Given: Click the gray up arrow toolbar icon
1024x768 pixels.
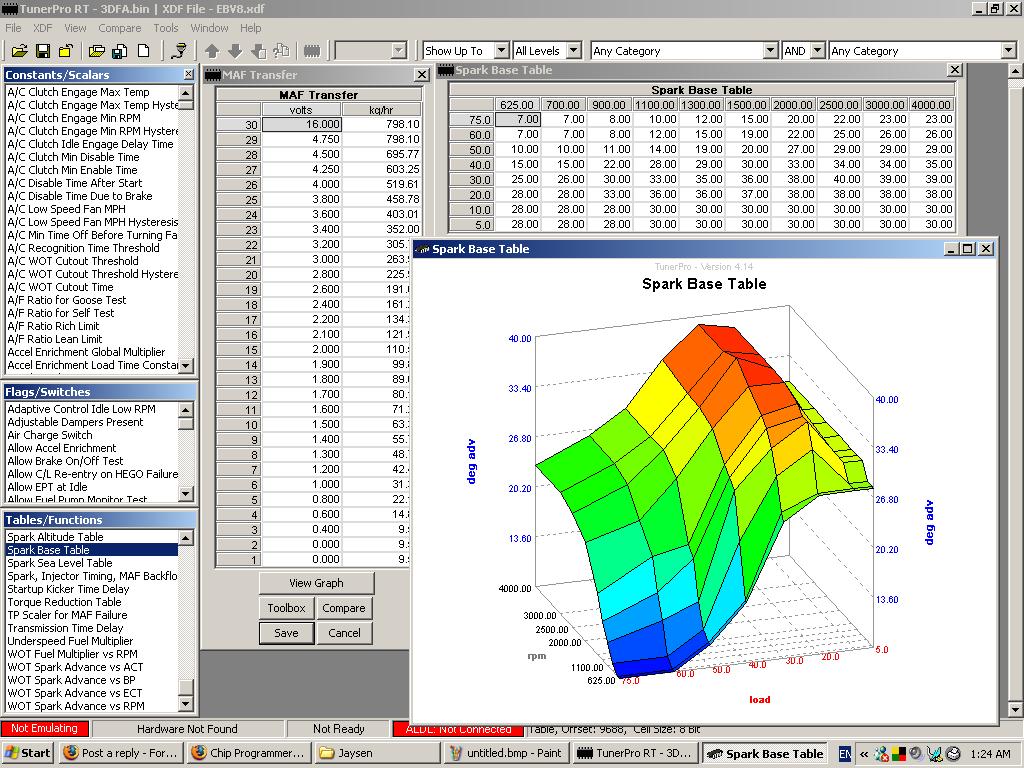Looking at the screenshot, I should coord(212,51).
